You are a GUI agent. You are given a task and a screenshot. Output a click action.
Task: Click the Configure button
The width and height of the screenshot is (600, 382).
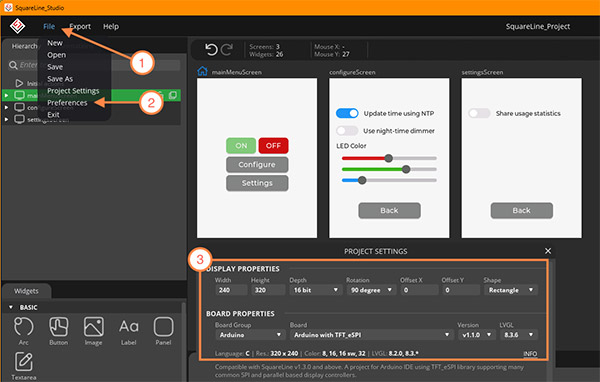coord(257,164)
